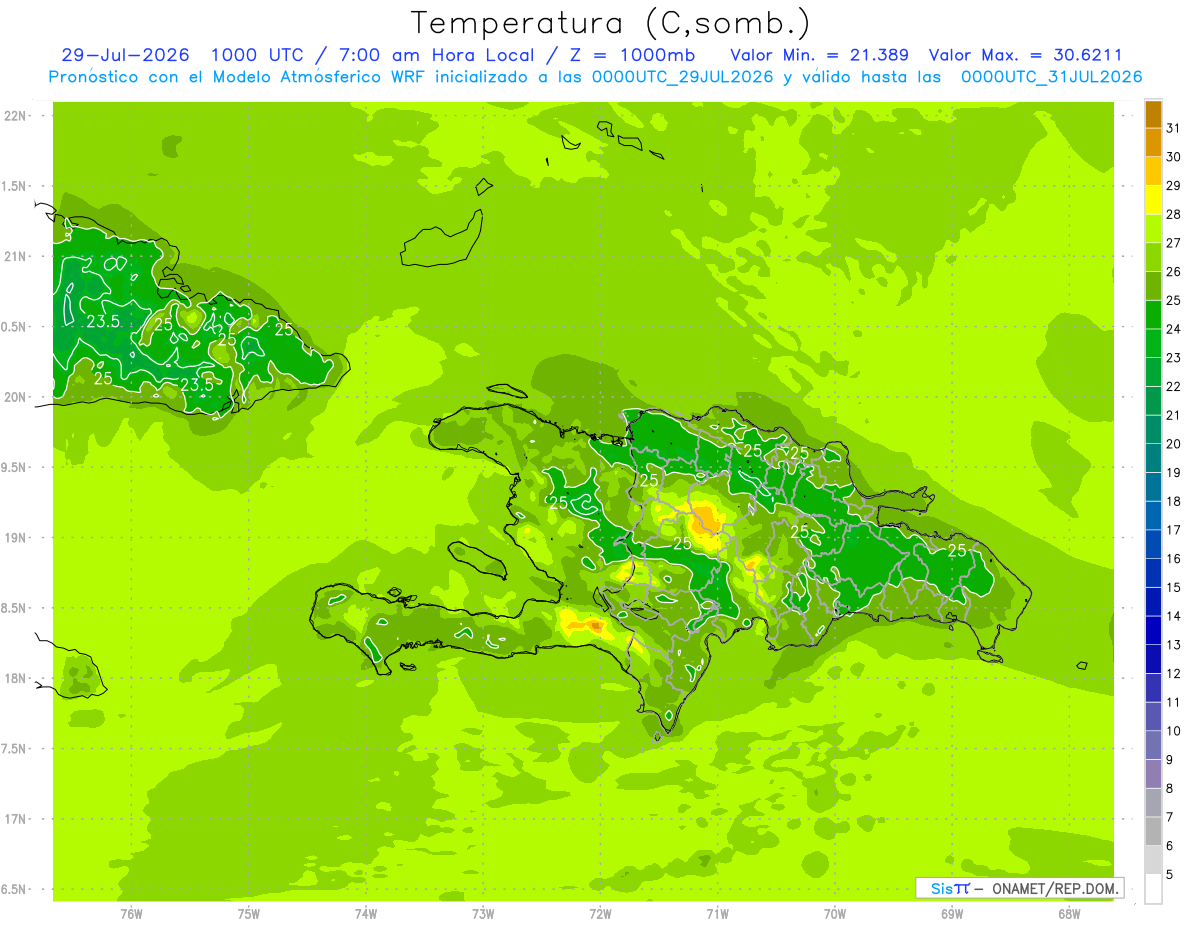Viewport: 1200px width, 927px height.
Task: Select the yellow swatch between 28 and 29
Action: coord(1153,200)
